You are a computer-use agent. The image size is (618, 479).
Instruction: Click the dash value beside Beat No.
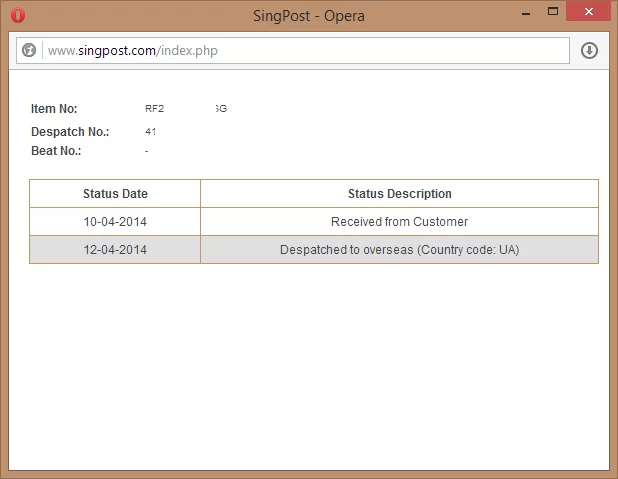coord(147,151)
